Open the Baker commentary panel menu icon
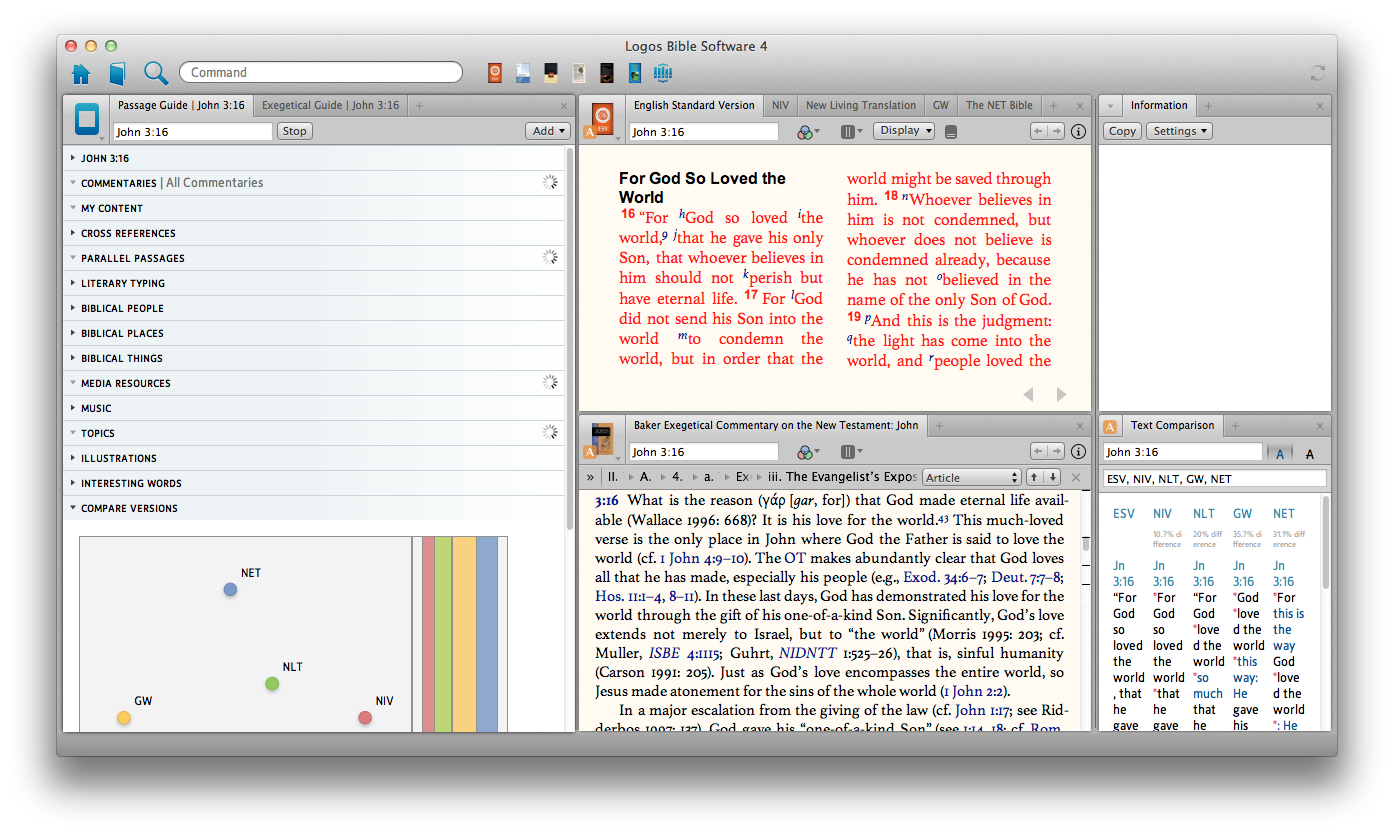Image resolution: width=1394 pixels, height=835 pixels. coord(603,440)
